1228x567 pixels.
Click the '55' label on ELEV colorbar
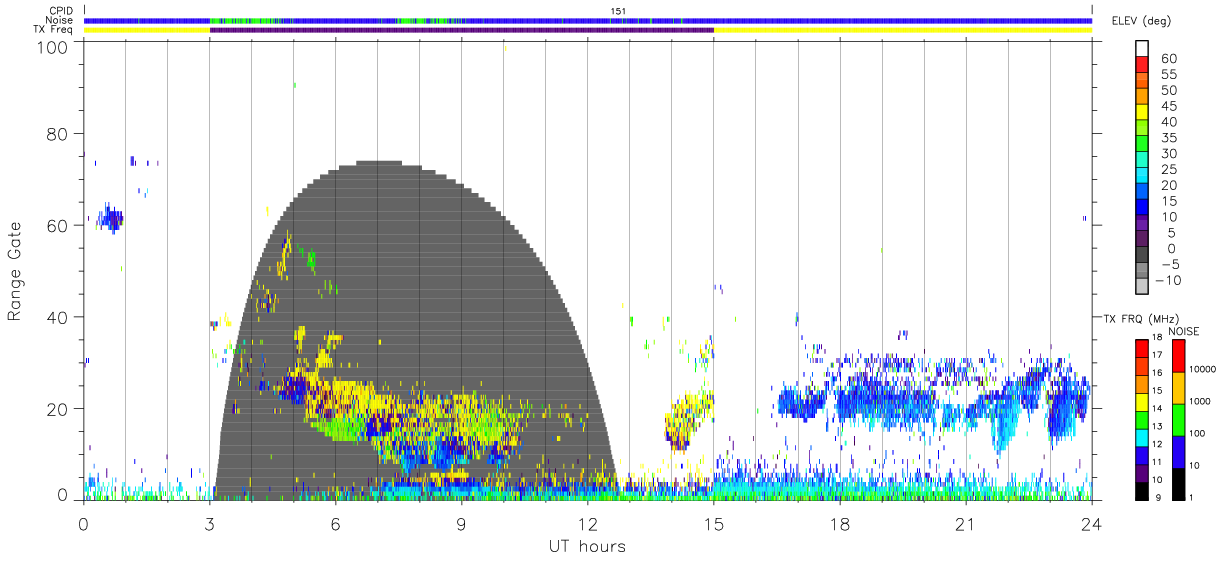(x=1169, y=75)
